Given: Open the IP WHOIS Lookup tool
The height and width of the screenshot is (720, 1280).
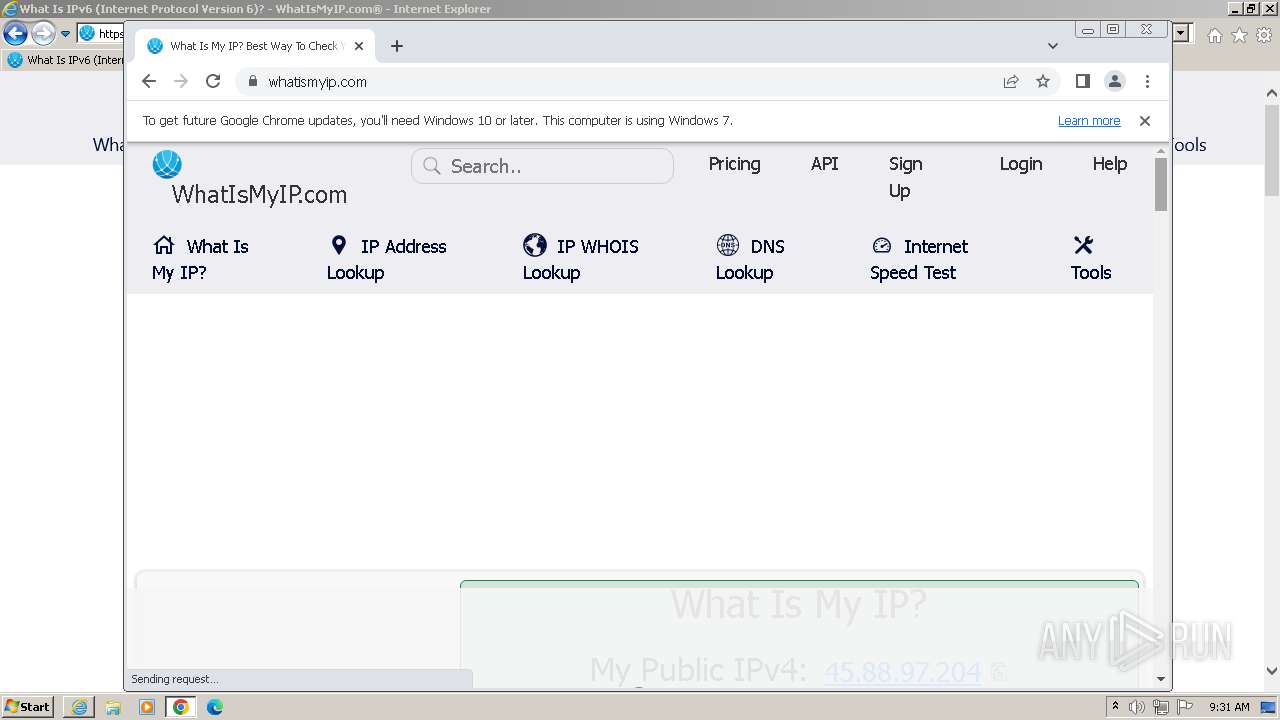Looking at the screenshot, I should [580, 259].
